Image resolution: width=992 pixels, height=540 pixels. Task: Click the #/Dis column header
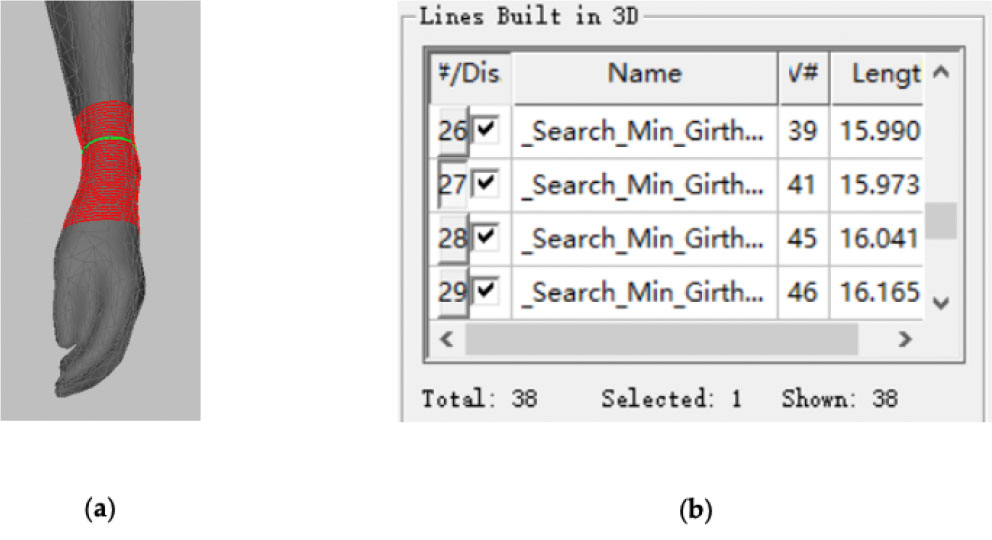click(470, 74)
